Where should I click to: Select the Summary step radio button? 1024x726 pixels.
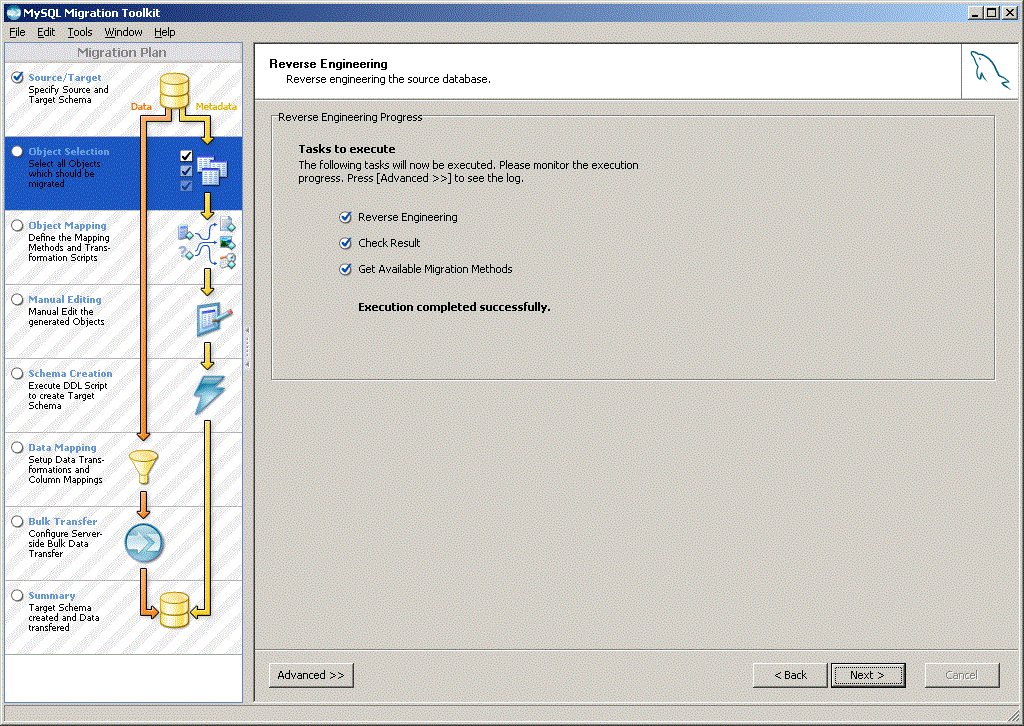(17, 595)
